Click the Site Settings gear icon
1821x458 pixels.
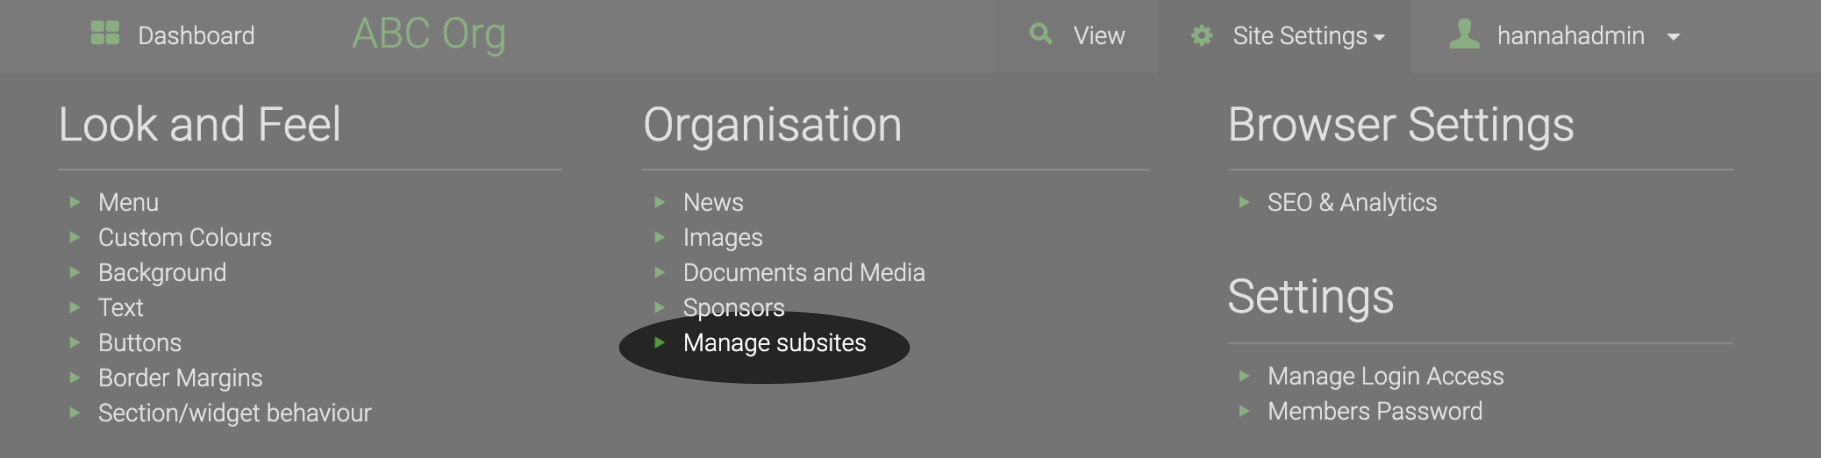coord(1202,36)
